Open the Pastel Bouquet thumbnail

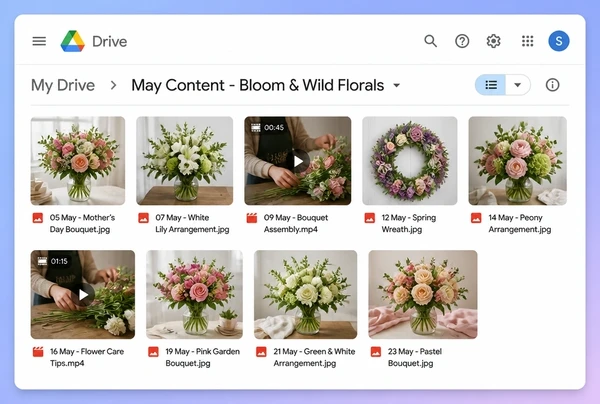click(423, 295)
